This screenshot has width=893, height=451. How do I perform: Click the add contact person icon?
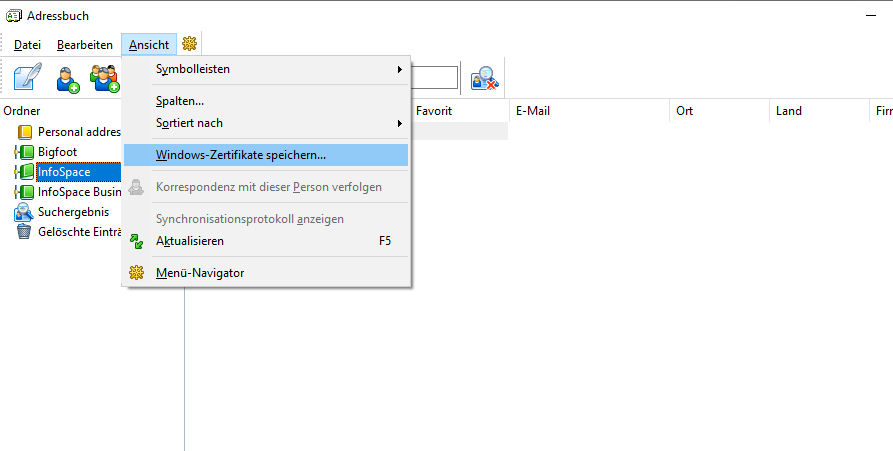tap(67, 79)
